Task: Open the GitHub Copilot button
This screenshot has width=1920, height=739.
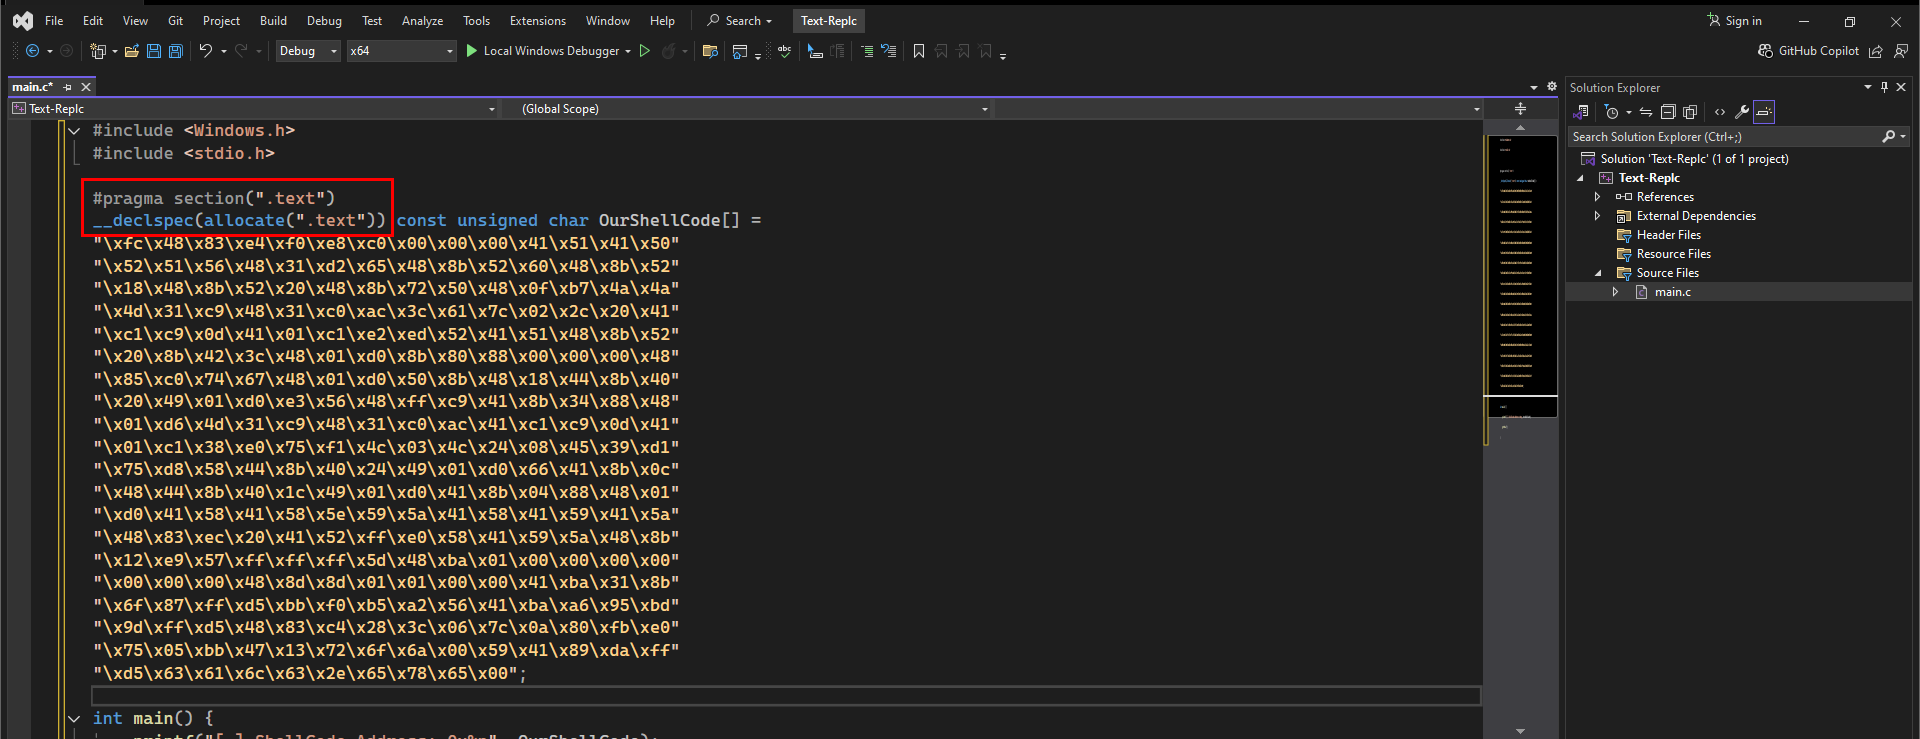Action: pyautogui.click(x=1809, y=51)
